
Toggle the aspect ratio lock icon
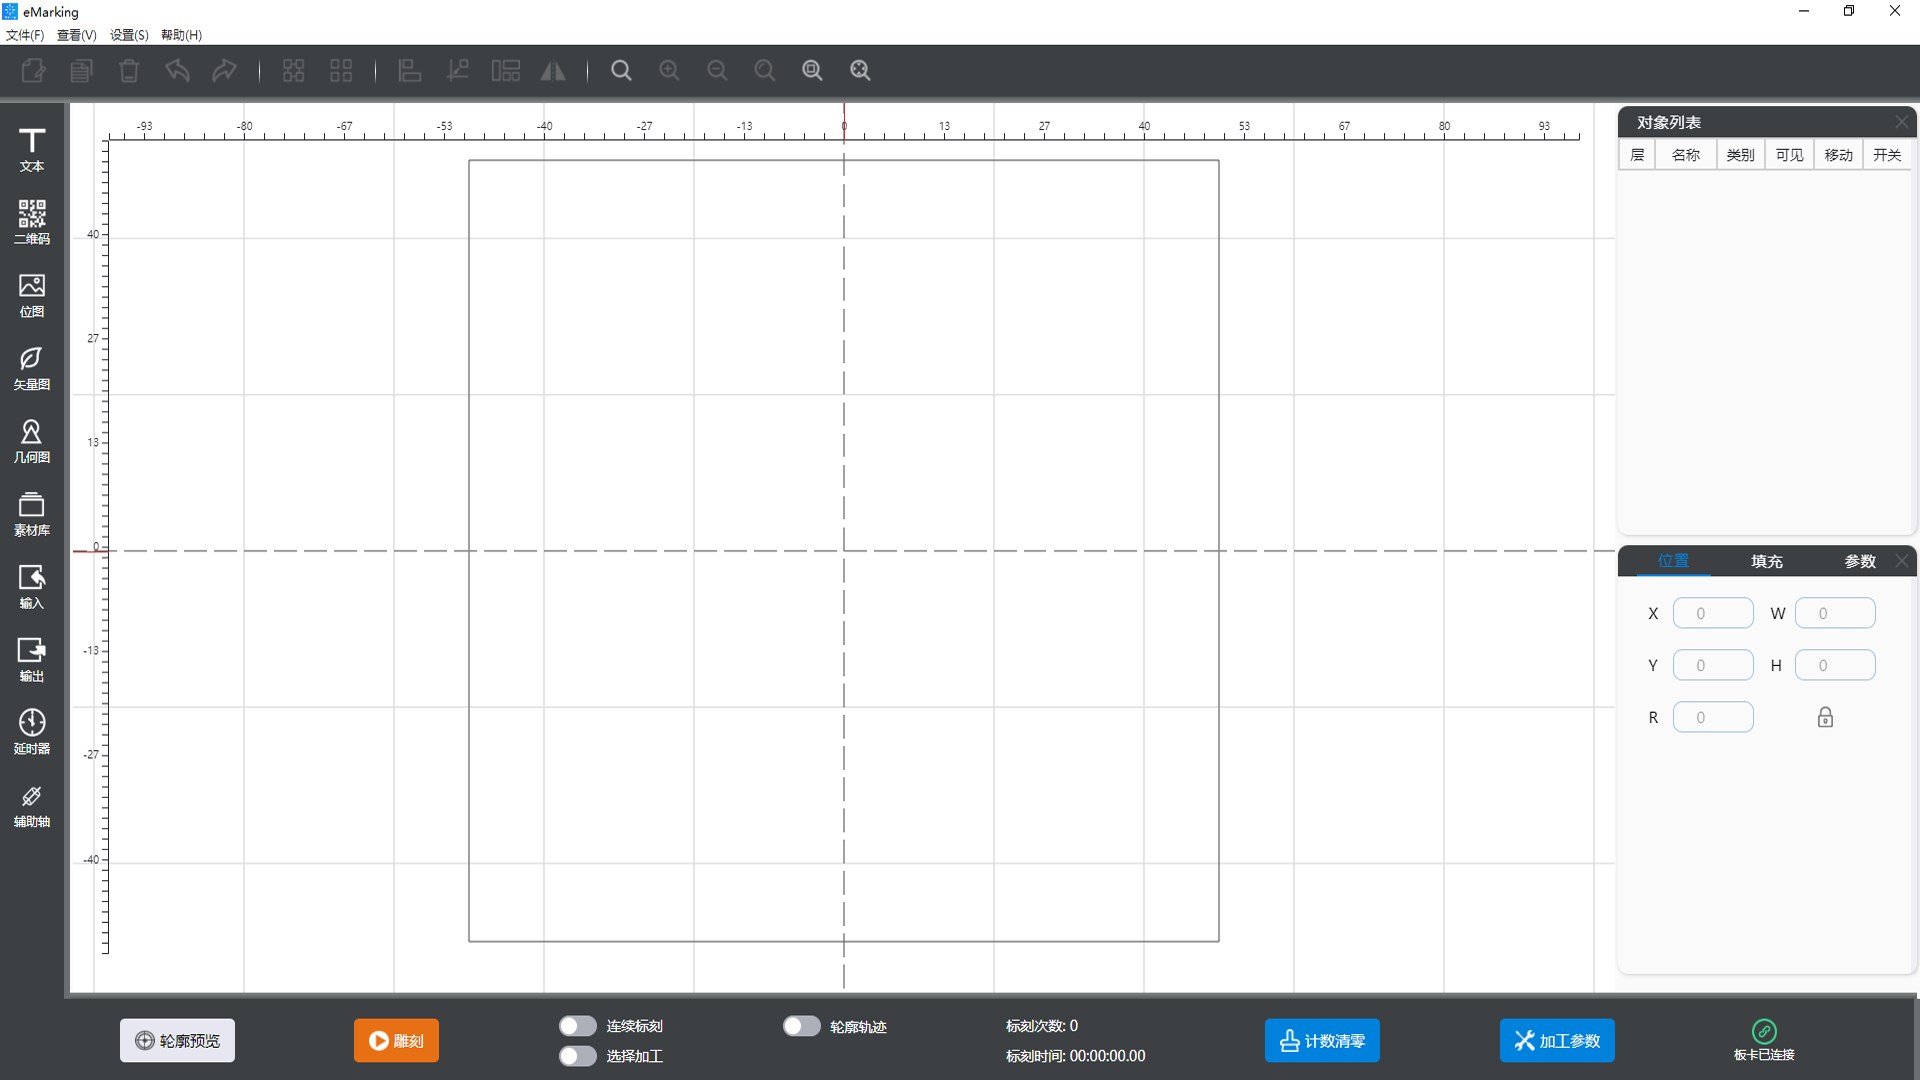coord(1825,717)
